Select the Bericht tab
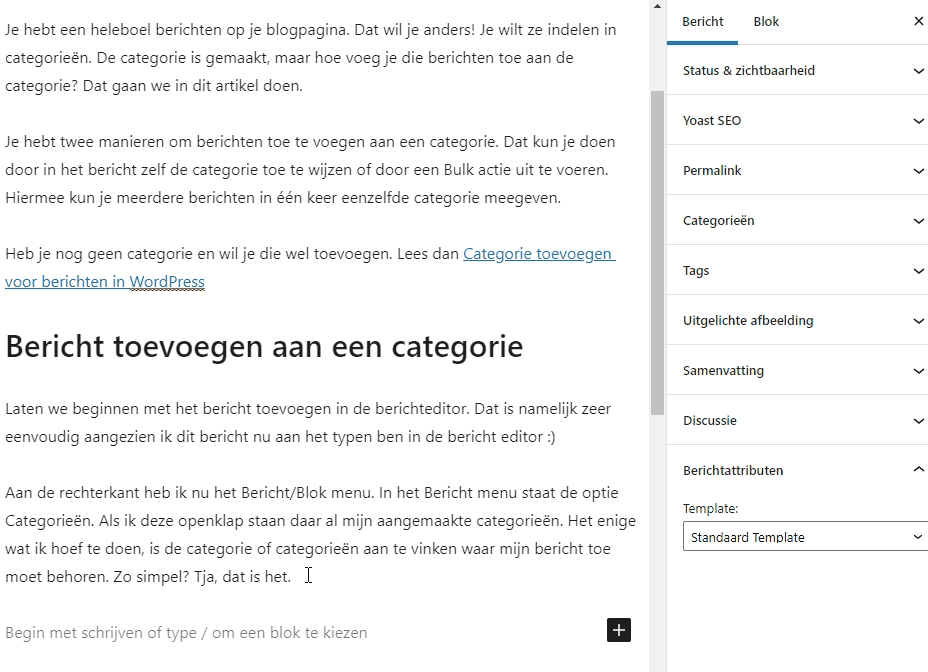 [x=702, y=21]
